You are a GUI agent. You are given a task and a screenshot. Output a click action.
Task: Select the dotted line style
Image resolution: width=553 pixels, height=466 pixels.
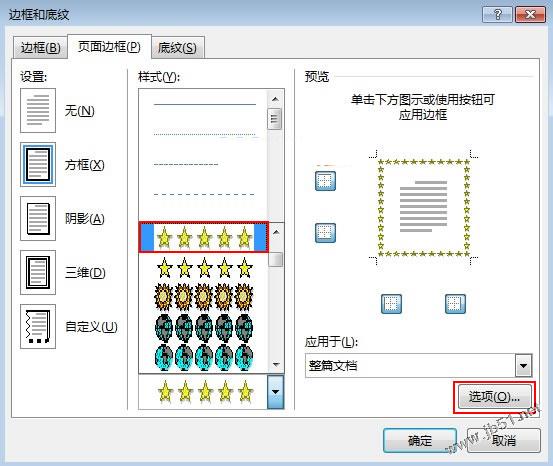pos(205,134)
